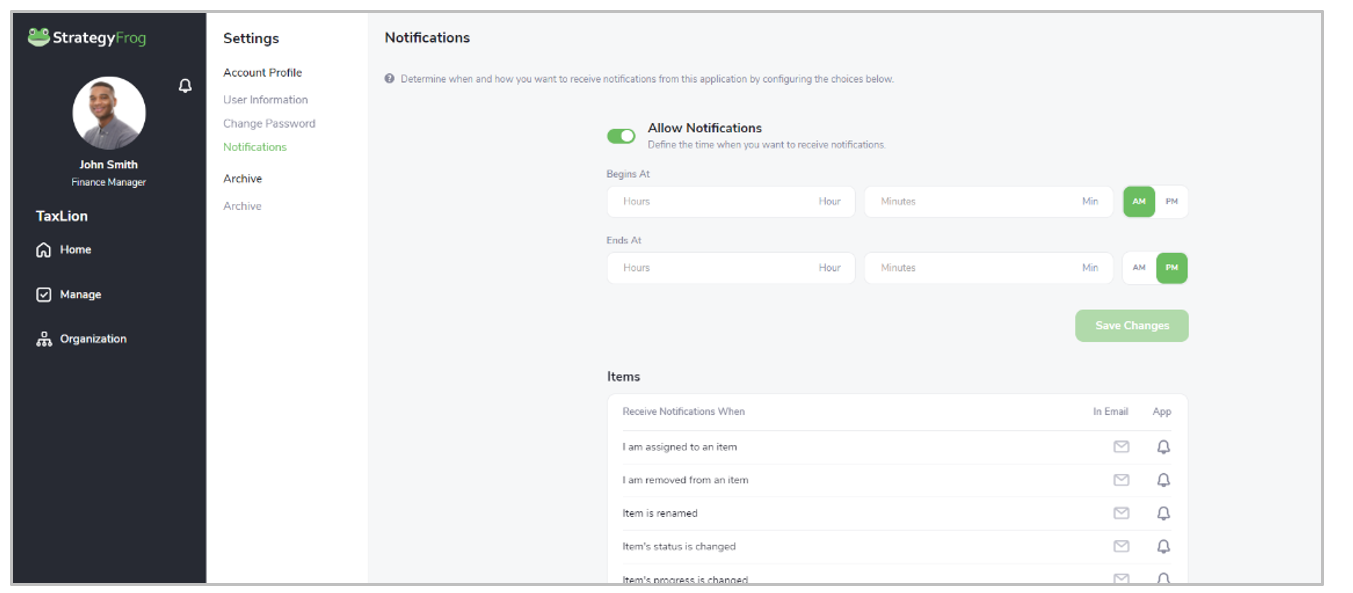This screenshot has width=1353, height=593.
Task: Open Organization via the hierarchy icon
Action: click(x=43, y=339)
